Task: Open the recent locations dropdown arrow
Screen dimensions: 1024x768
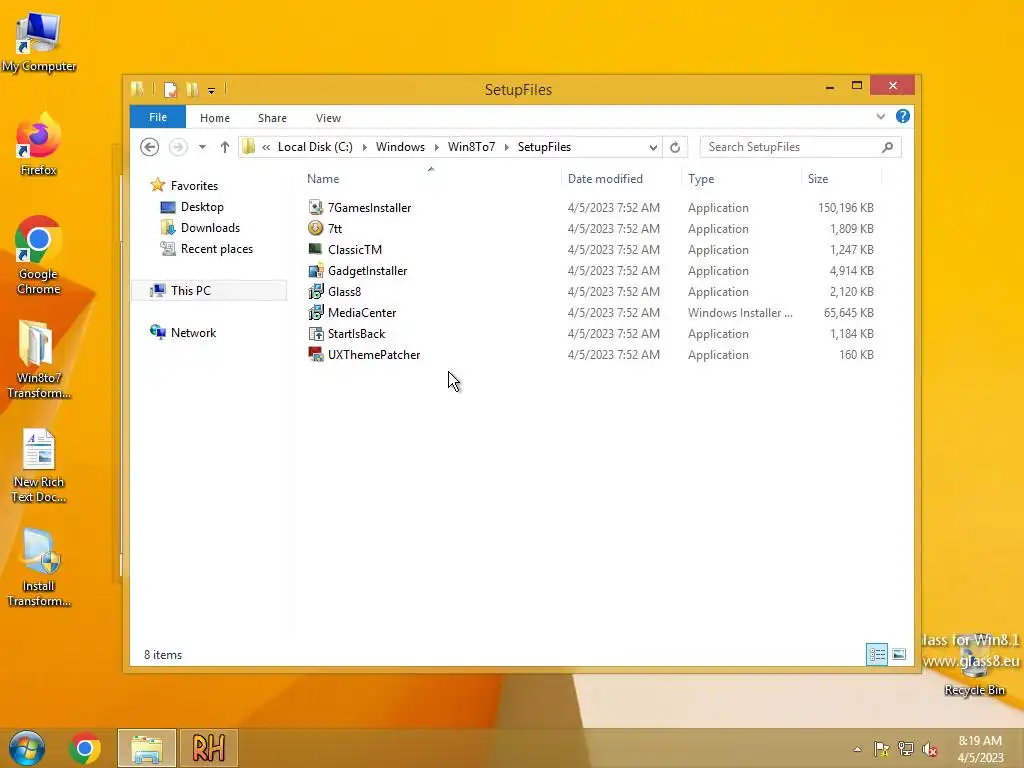Action: click(x=202, y=147)
